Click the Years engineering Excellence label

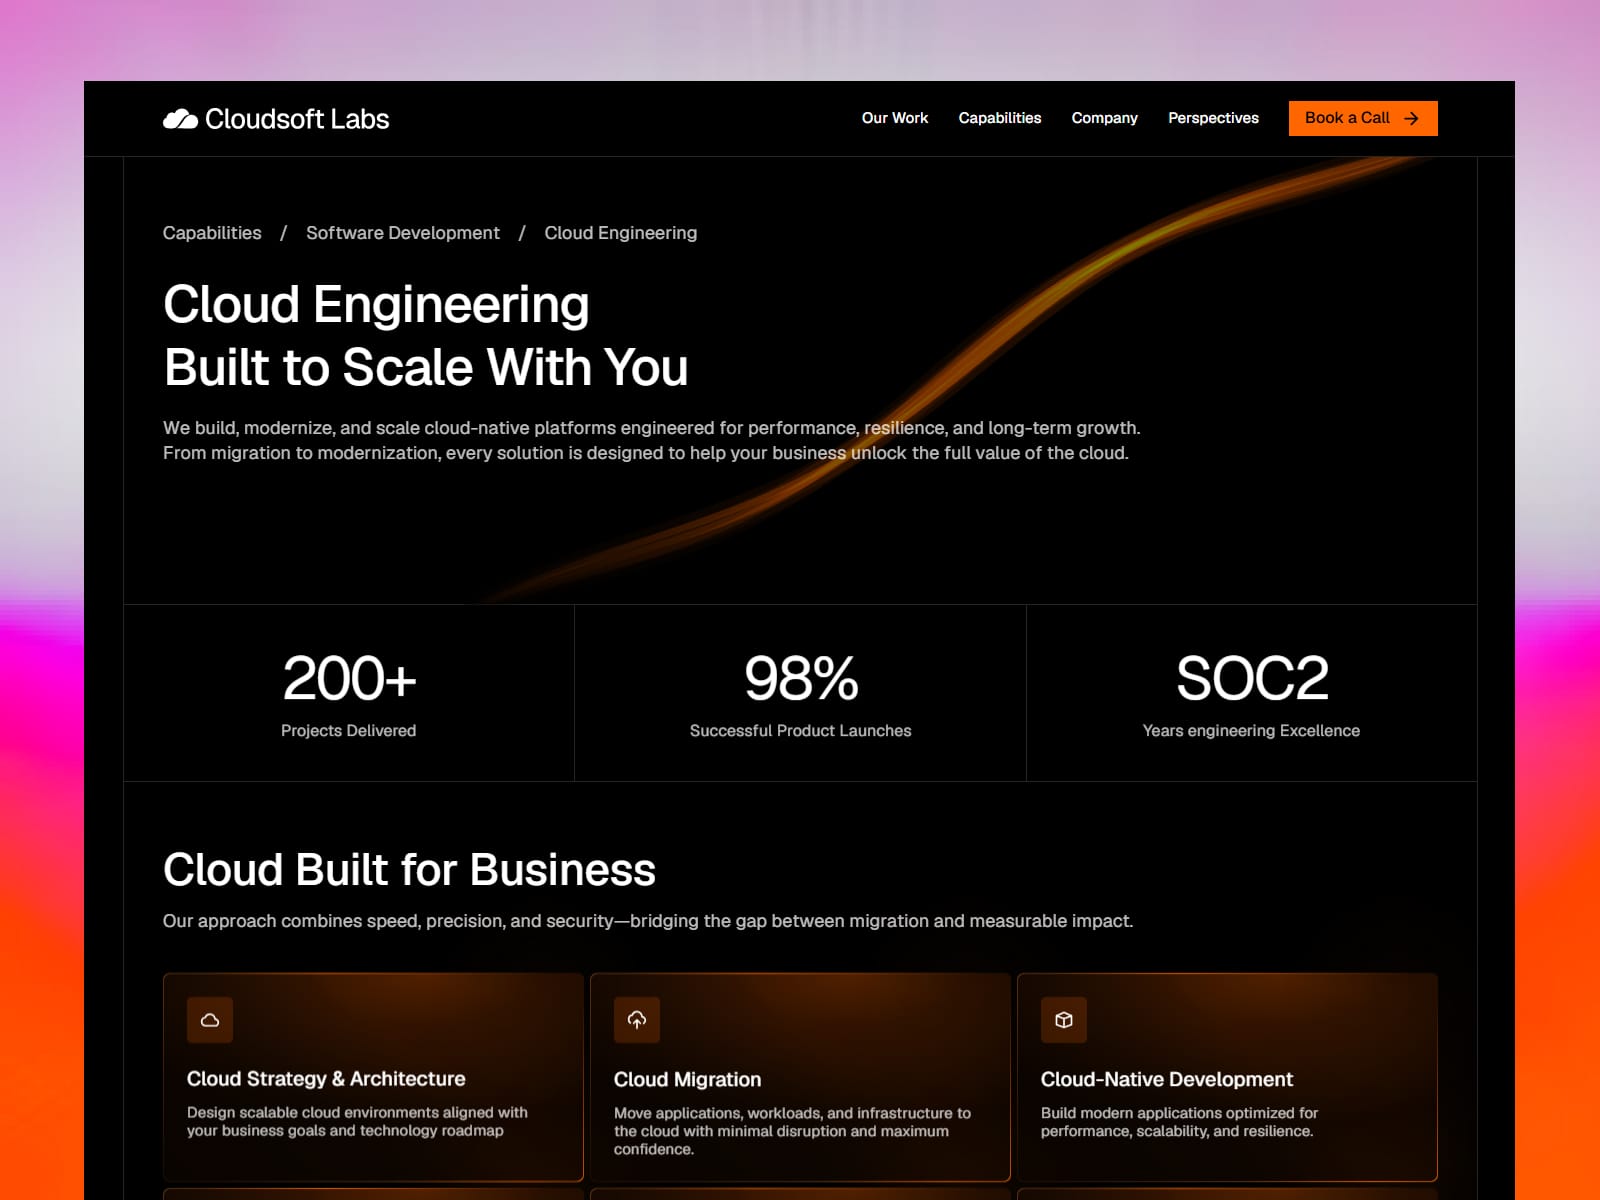click(x=1252, y=731)
